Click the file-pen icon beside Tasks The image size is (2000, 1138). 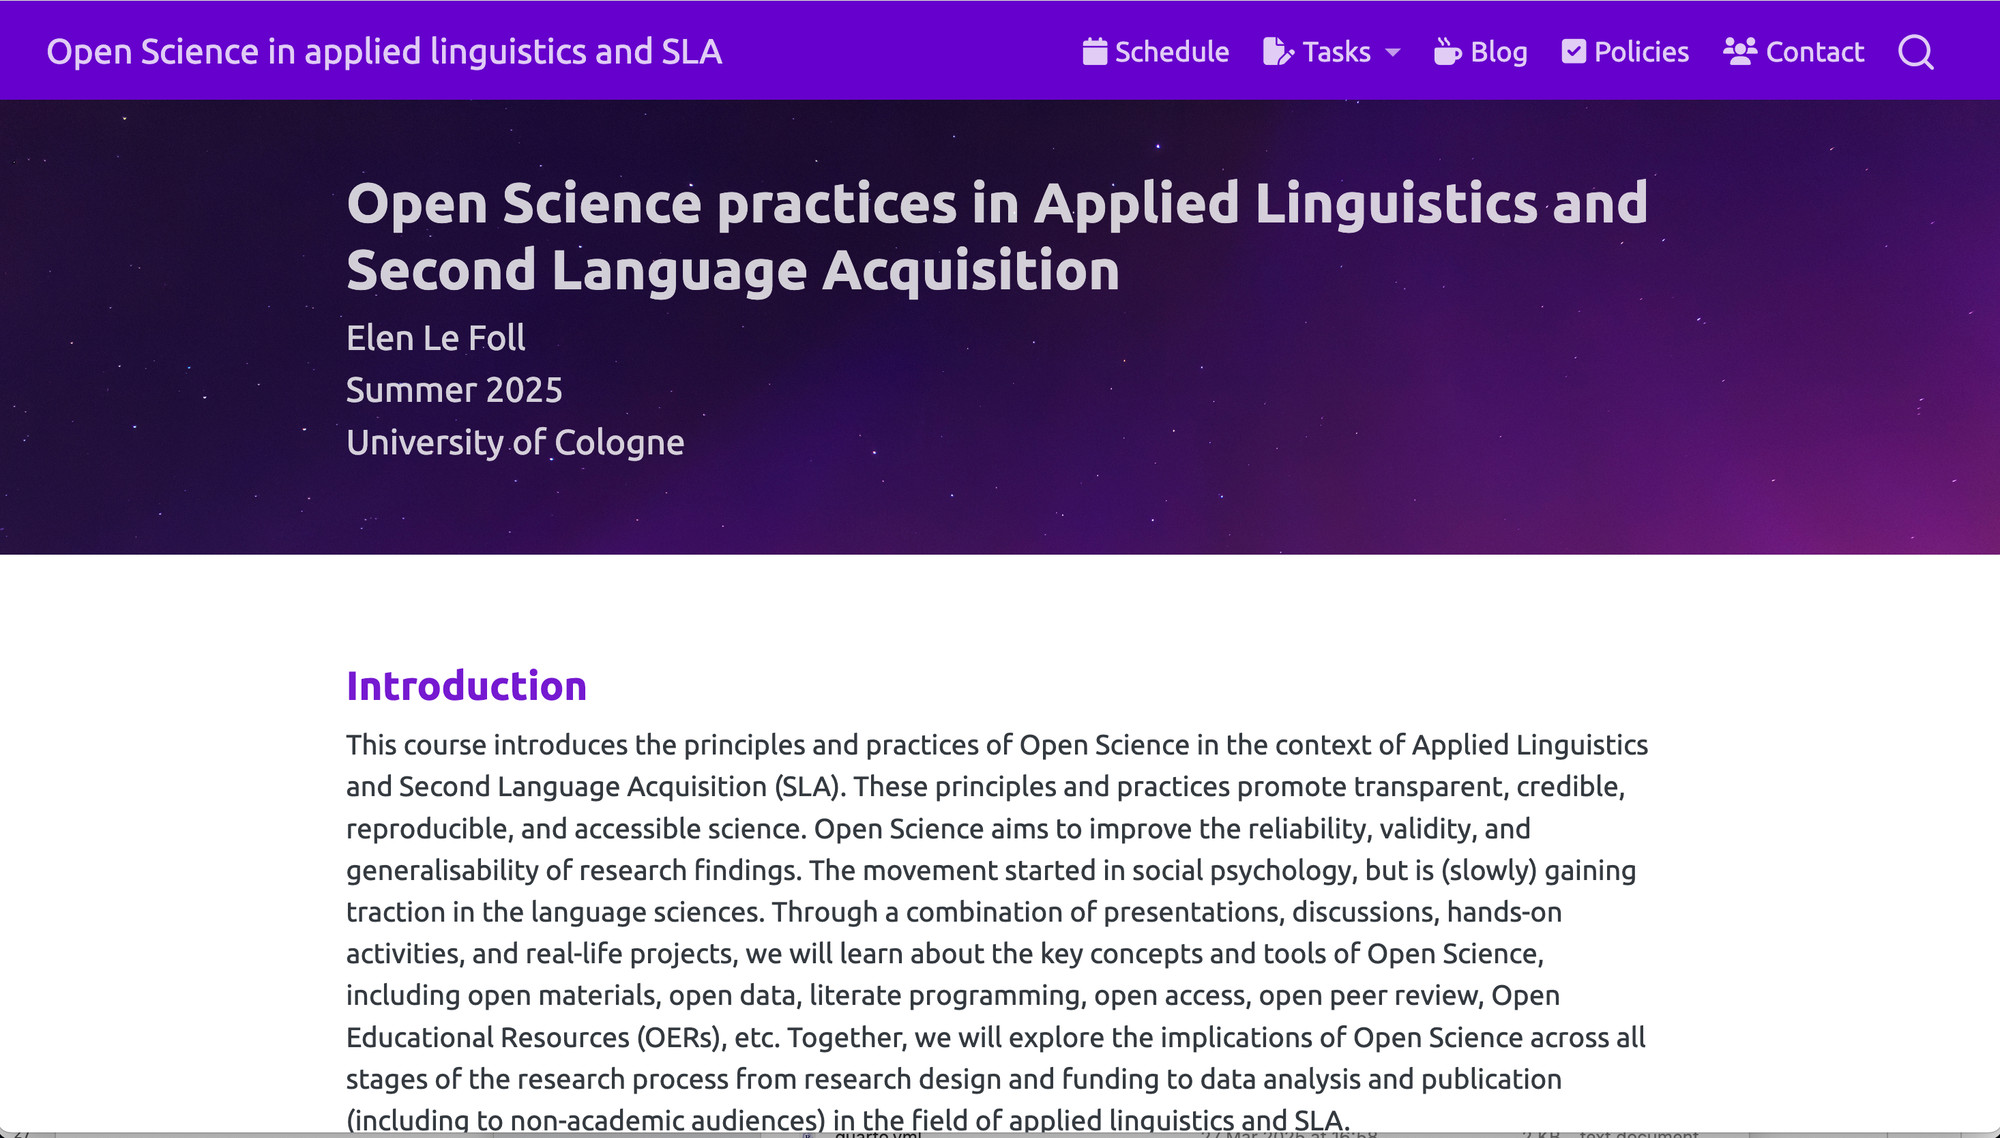tap(1278, 51)
